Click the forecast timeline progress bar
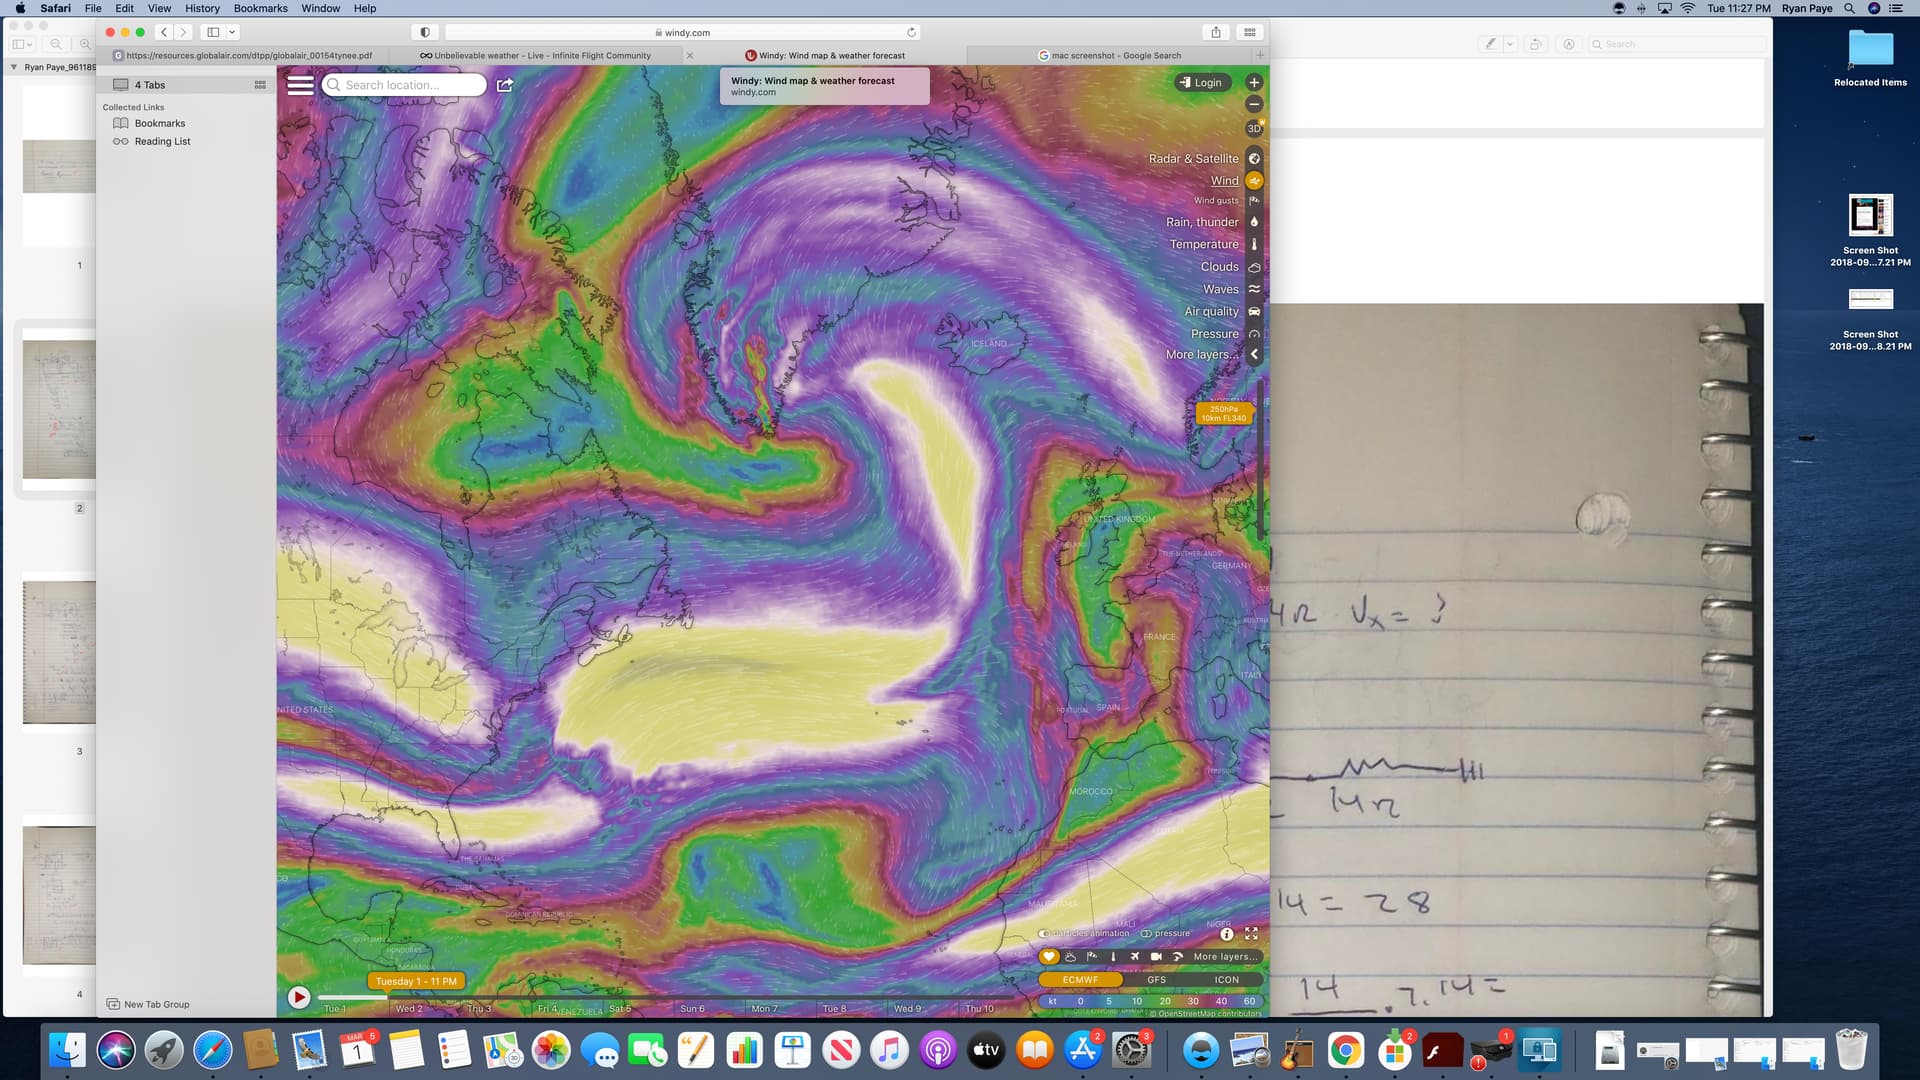Viewport: 1920px width, 1080px height. [660, 997]
